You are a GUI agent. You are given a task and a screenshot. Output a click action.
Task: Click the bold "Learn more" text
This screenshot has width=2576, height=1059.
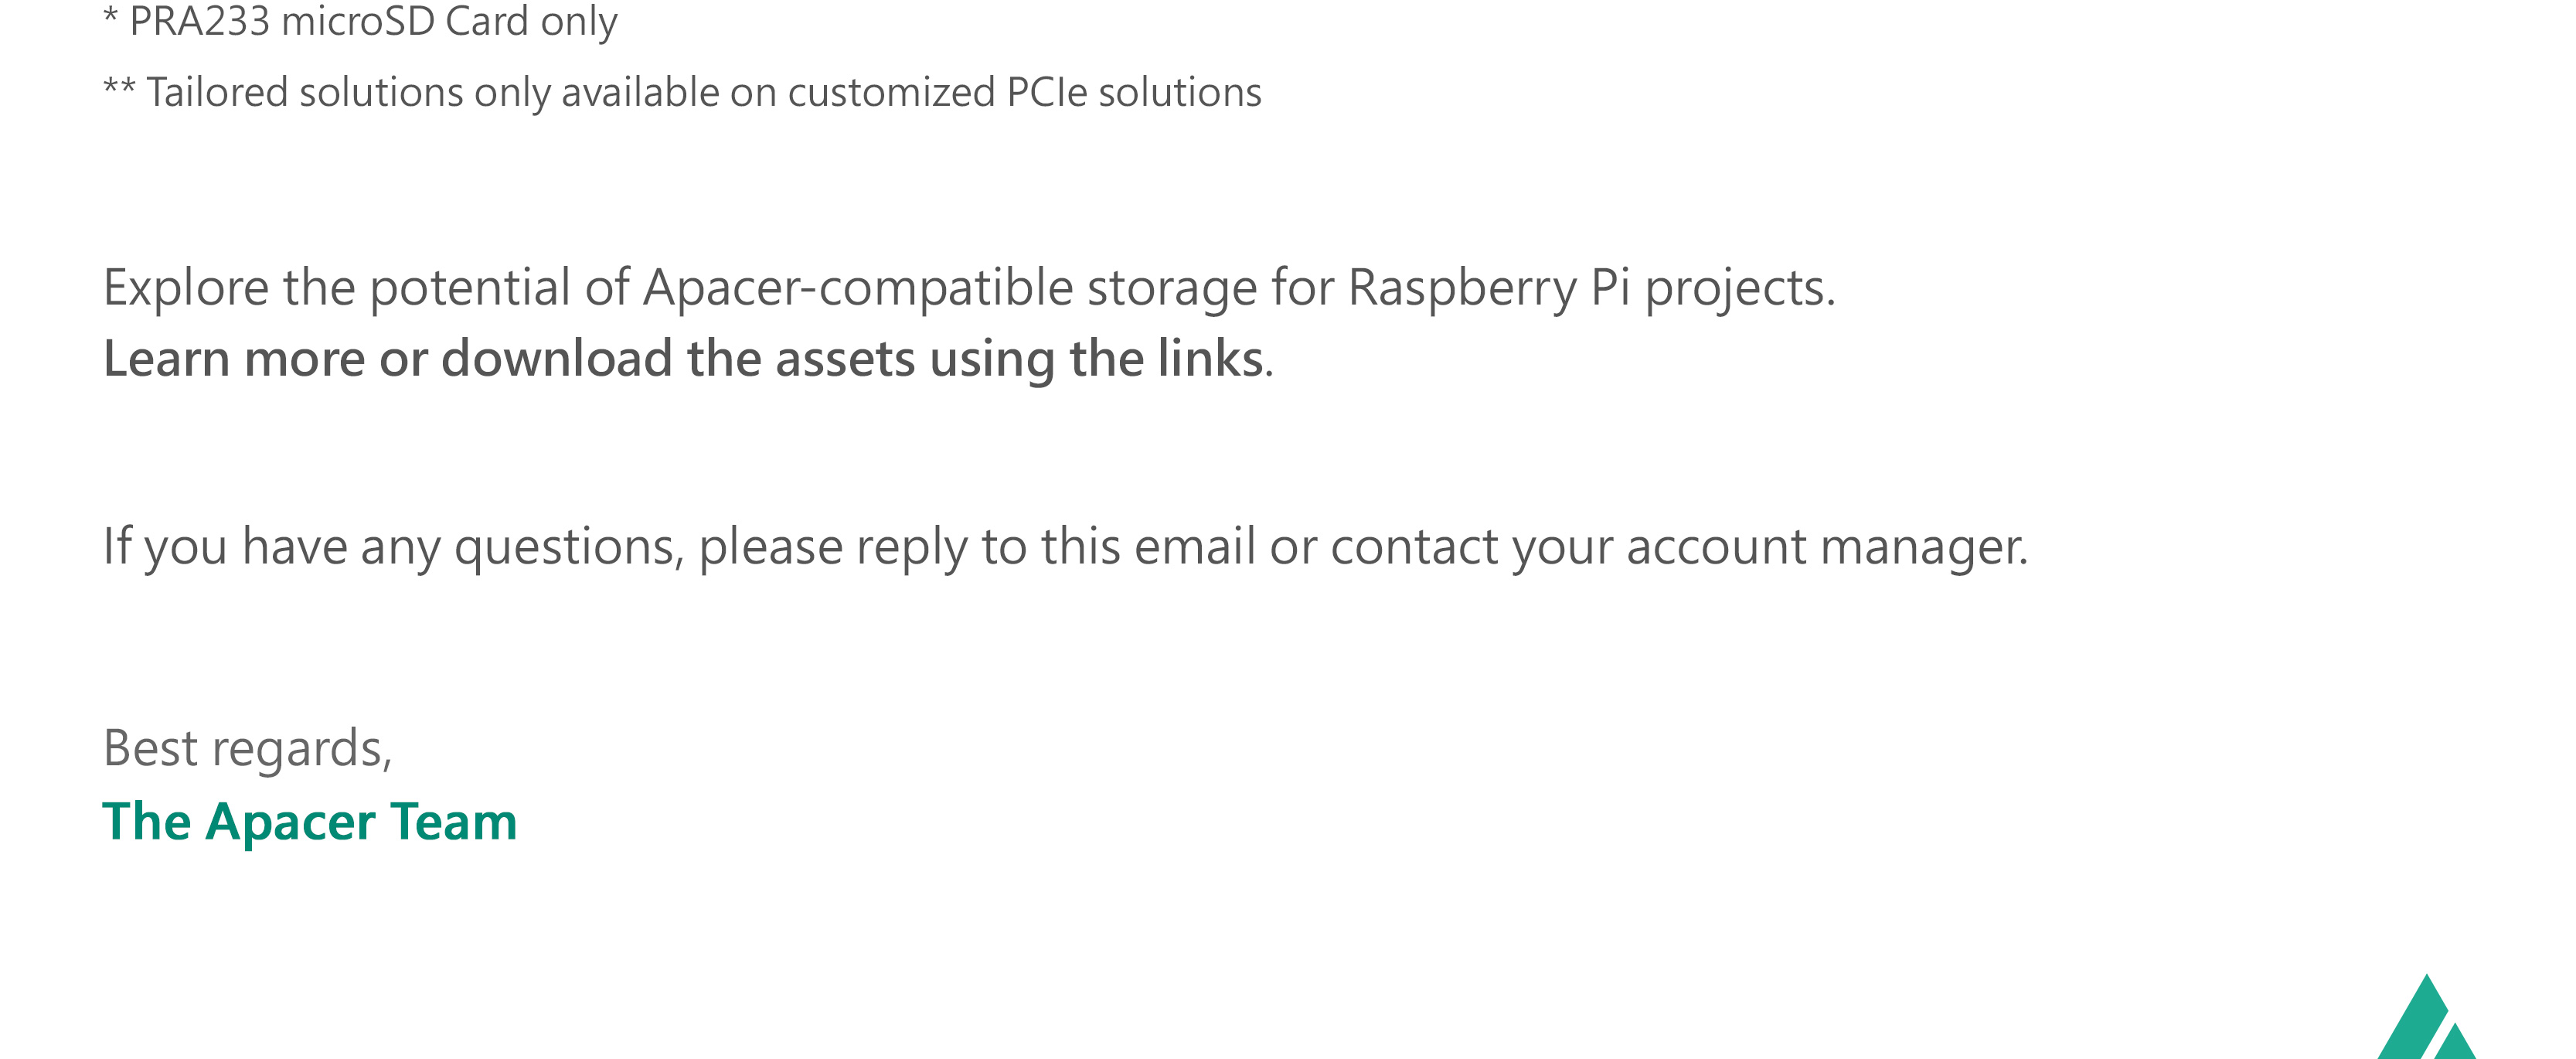click(x=234, y=358)
